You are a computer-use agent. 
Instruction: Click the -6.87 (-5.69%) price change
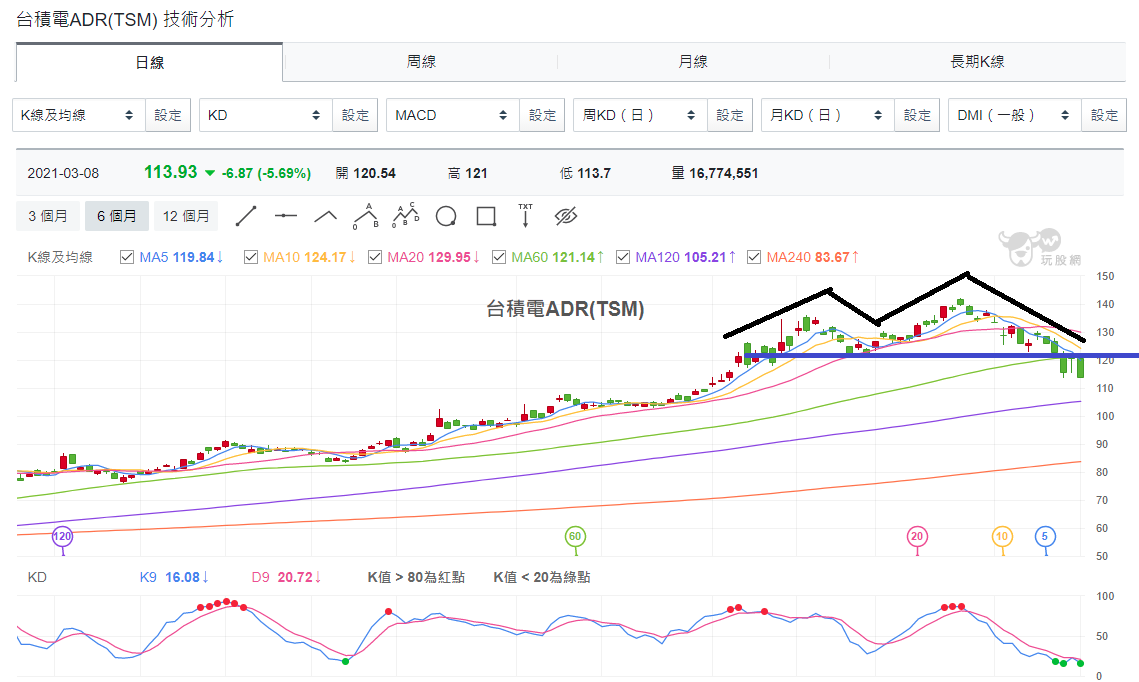point(267,174)
